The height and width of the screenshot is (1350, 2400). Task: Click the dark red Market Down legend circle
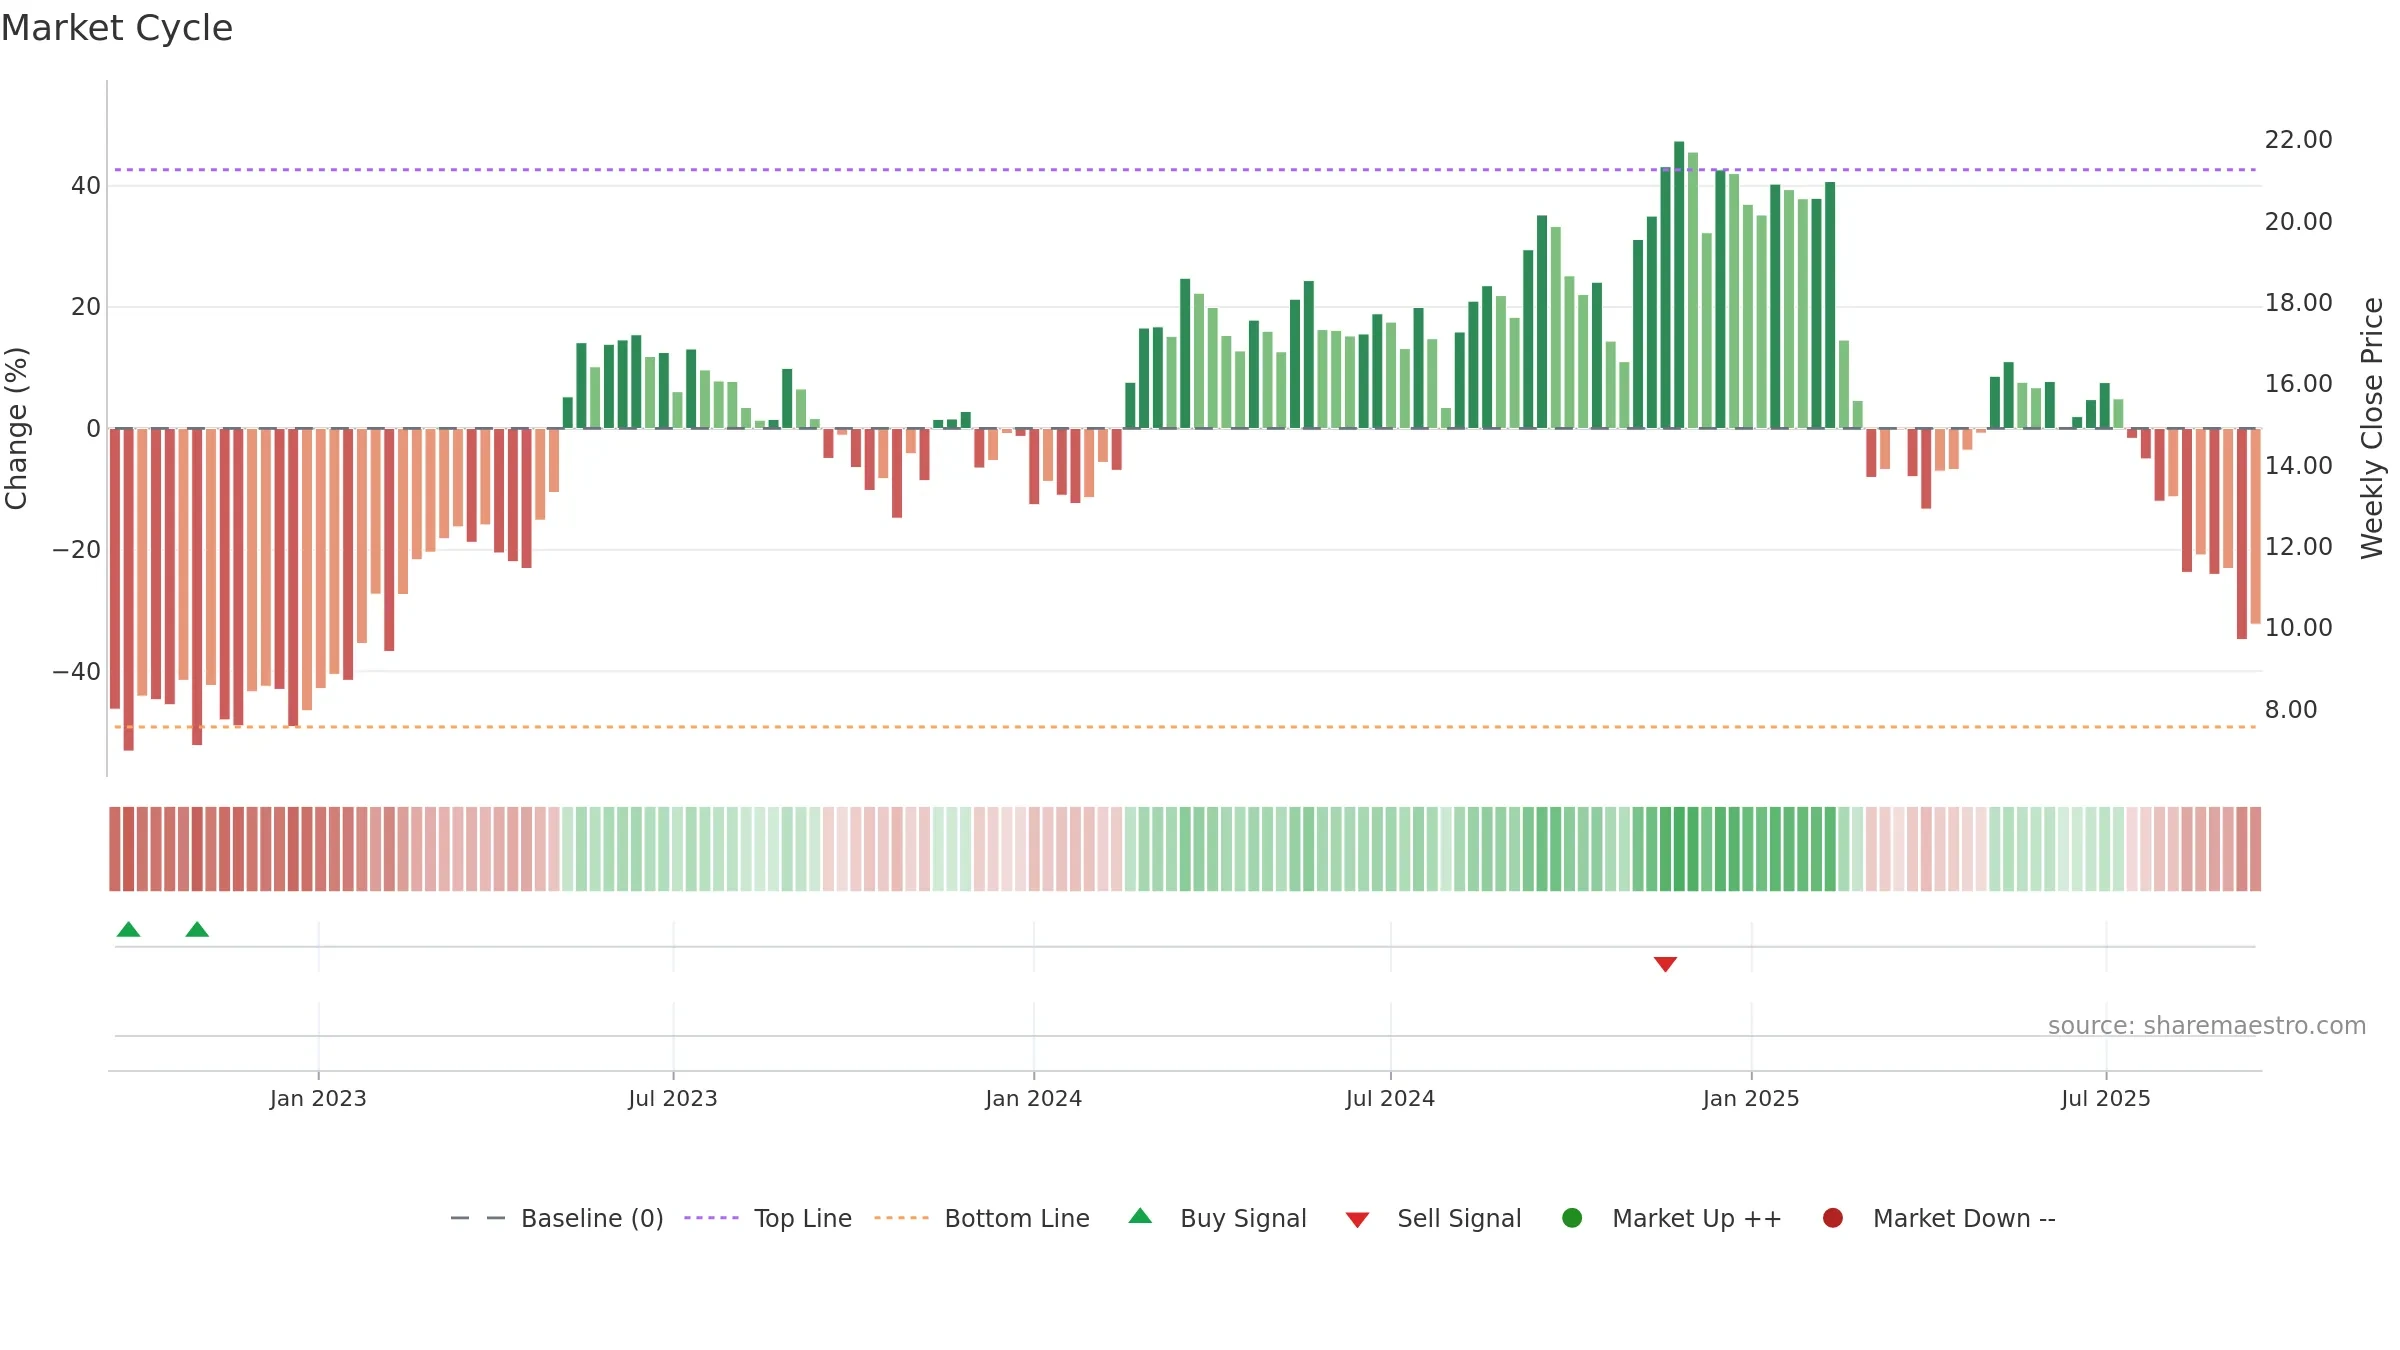pos(1833,1218)
